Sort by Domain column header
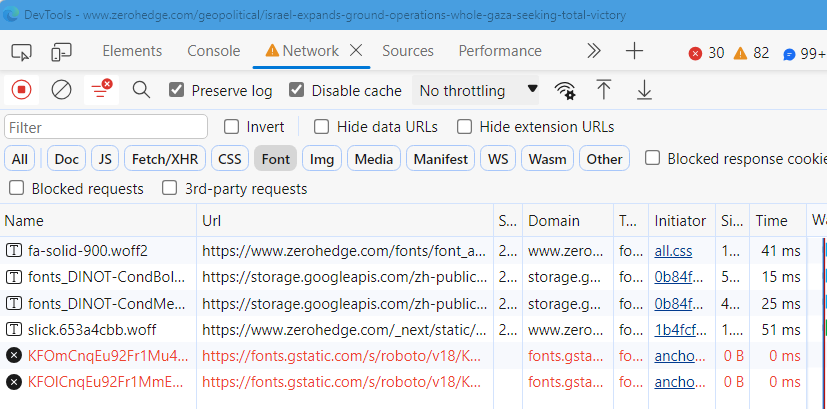 point(568,221)
